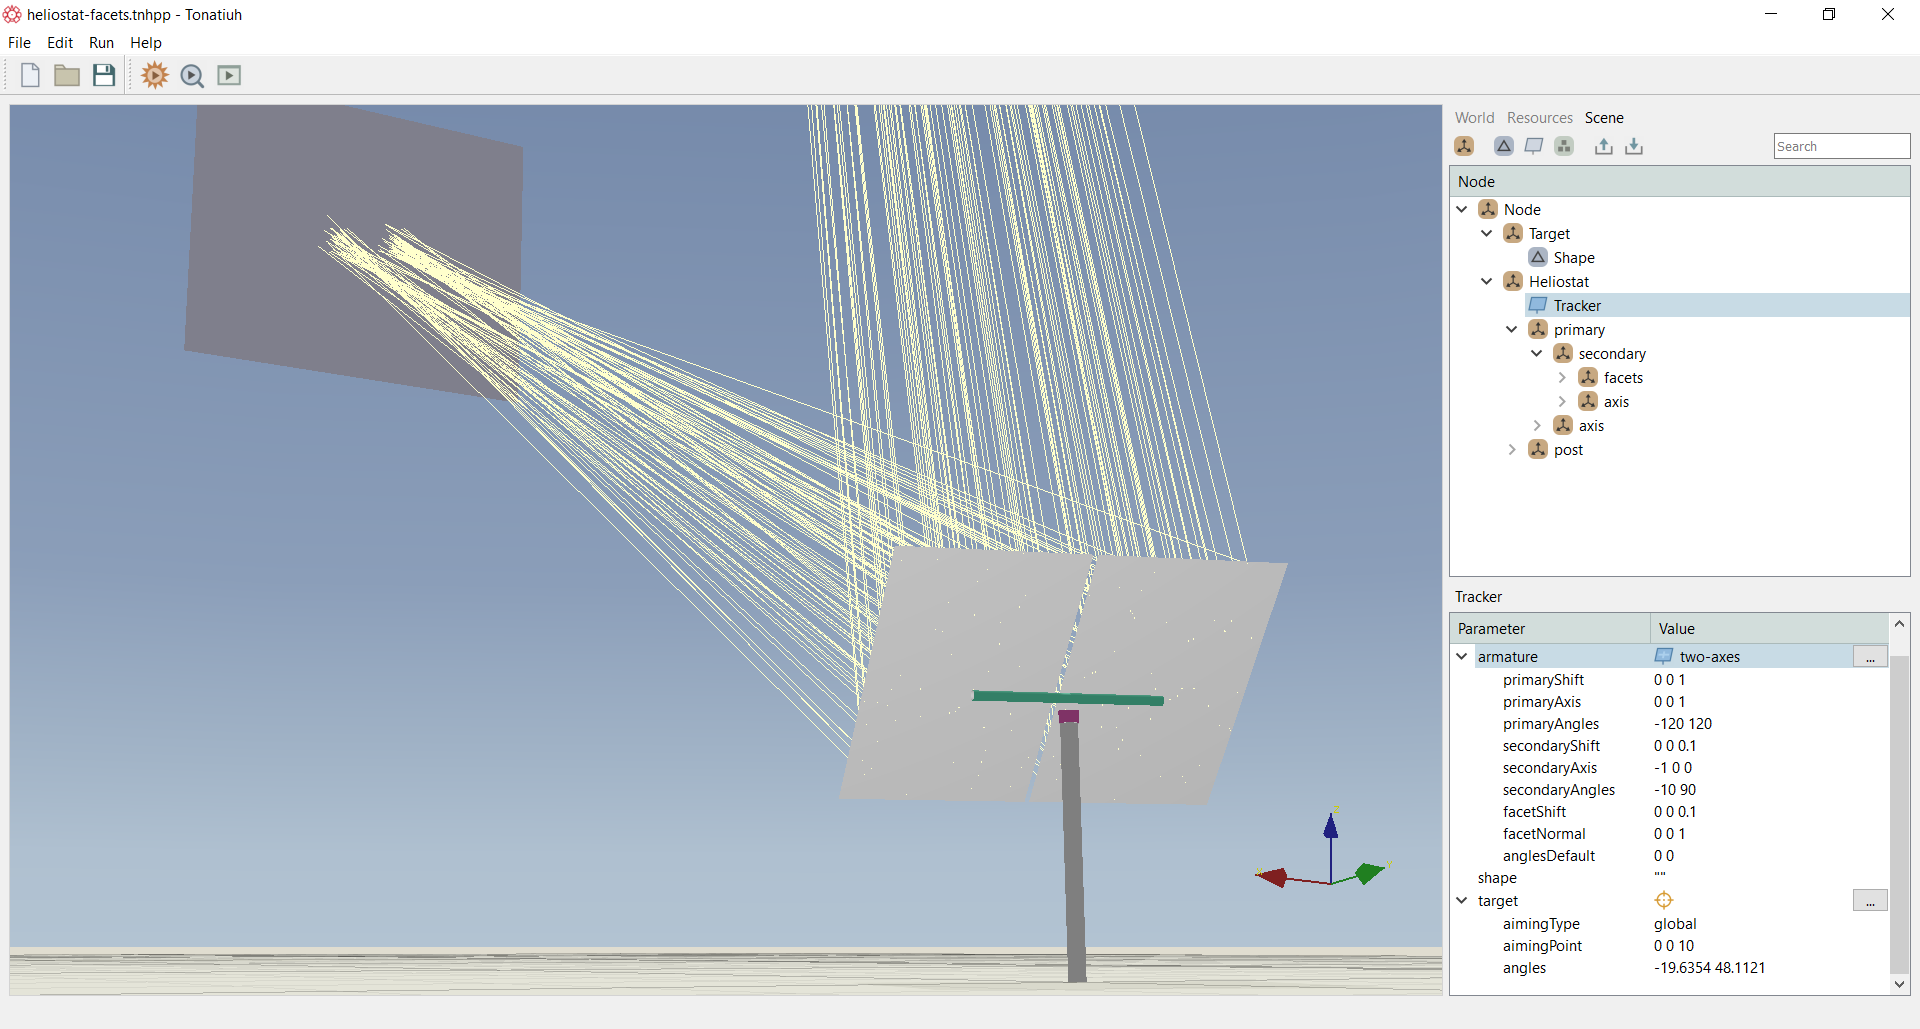Select the facets tree item
This screenshot has height=1029, width=1920.
pyautogui.click(x=1623, y=377)
